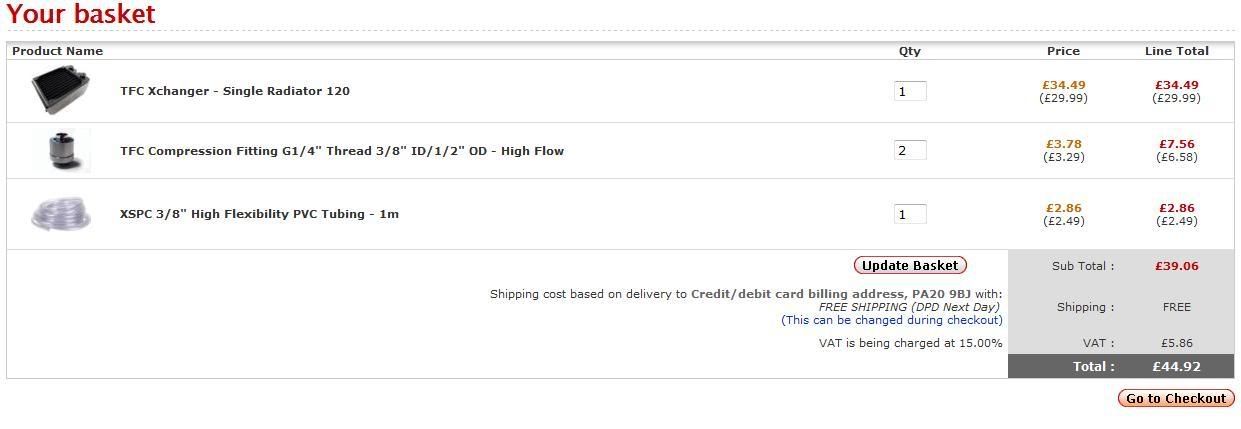Click the £44.92 total amount
This screenshot has width=1241, height=429.
click(x=1177, y=367)
